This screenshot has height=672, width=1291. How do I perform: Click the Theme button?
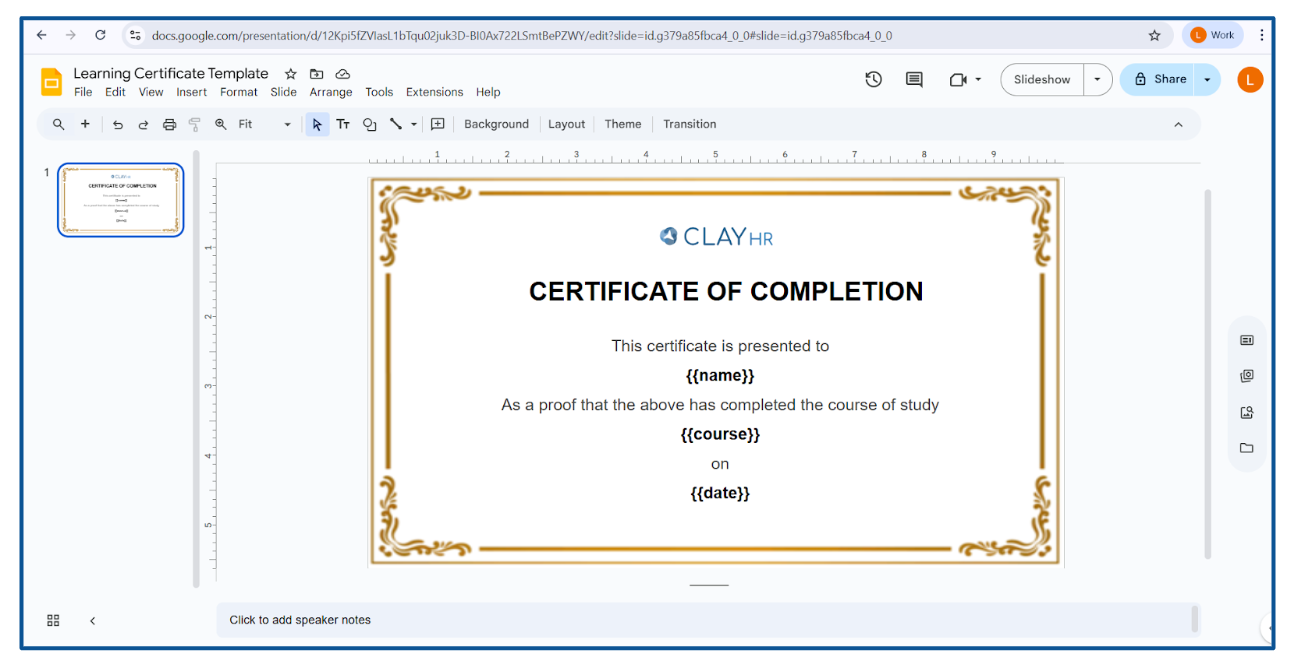[623, 124]
